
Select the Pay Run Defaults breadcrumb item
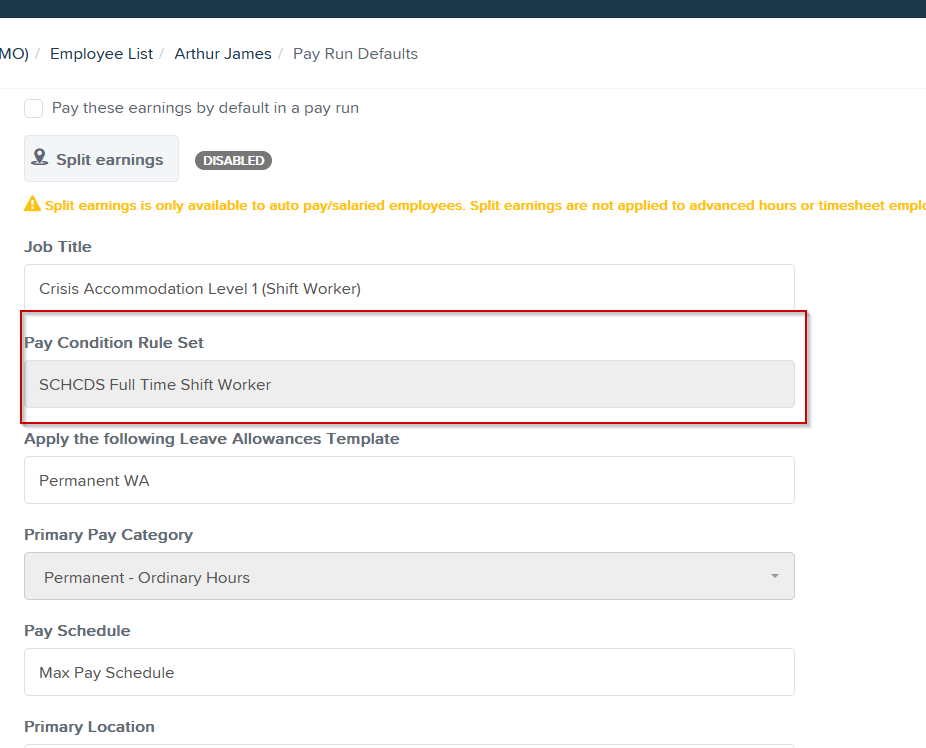(355, 53)
